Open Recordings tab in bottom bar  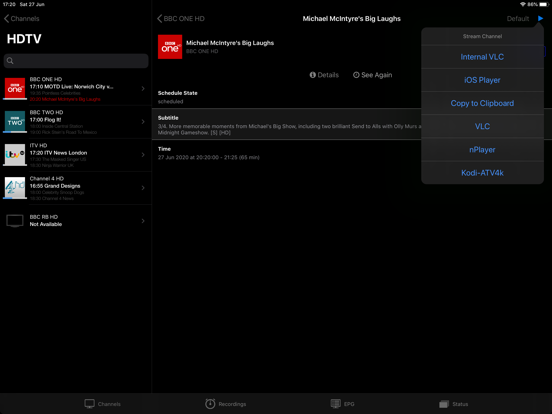coord(225,404)
